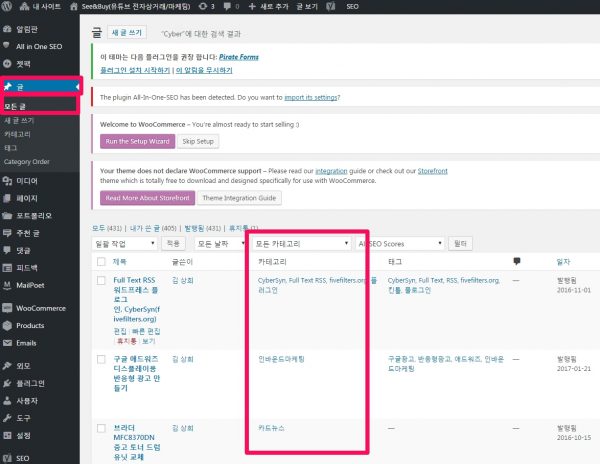600x464 pixels.
Task: Click the 알림판 dashboard icon
Action: pyautogui.click(x=7, y=29)
